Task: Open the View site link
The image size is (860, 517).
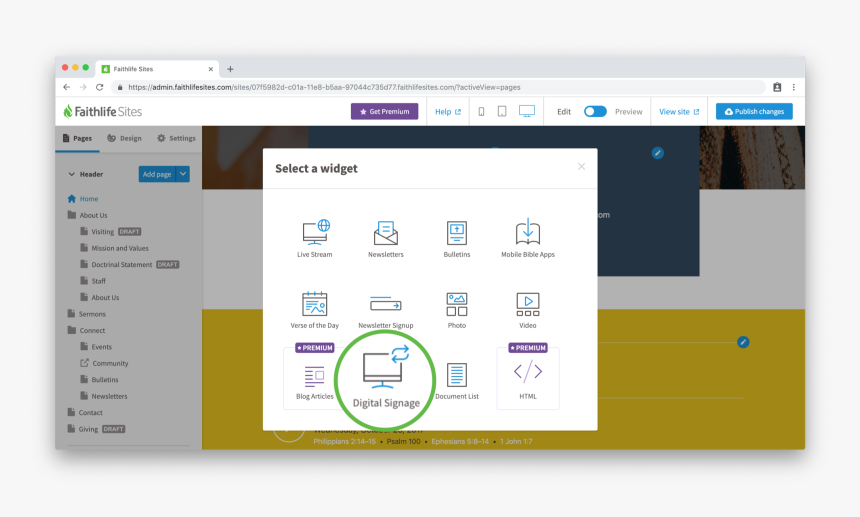Action: pyautogui.click(x=679, y=111)
